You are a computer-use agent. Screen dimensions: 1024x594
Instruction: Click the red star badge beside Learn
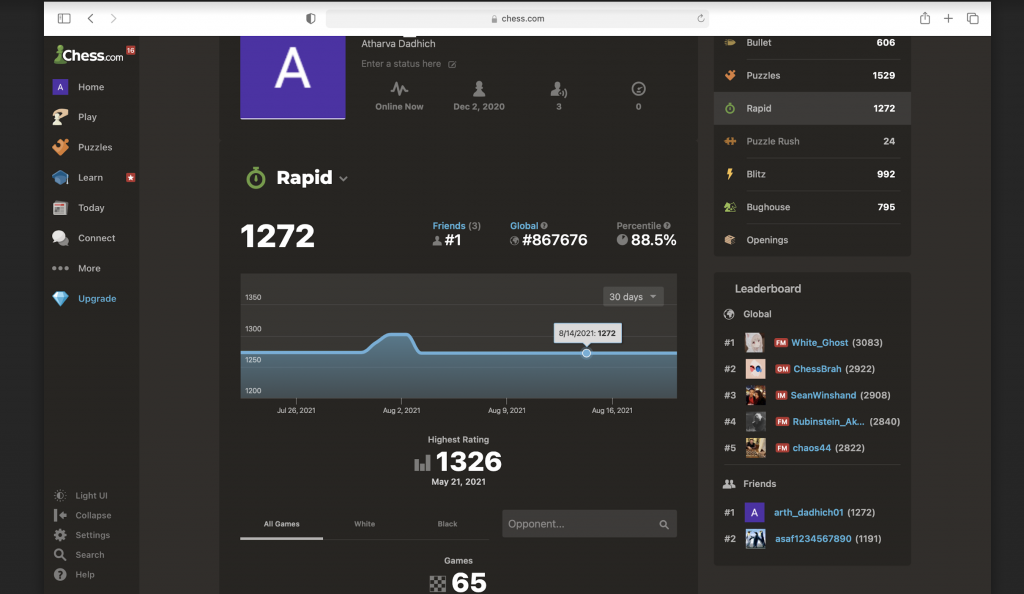pos(131,178)
